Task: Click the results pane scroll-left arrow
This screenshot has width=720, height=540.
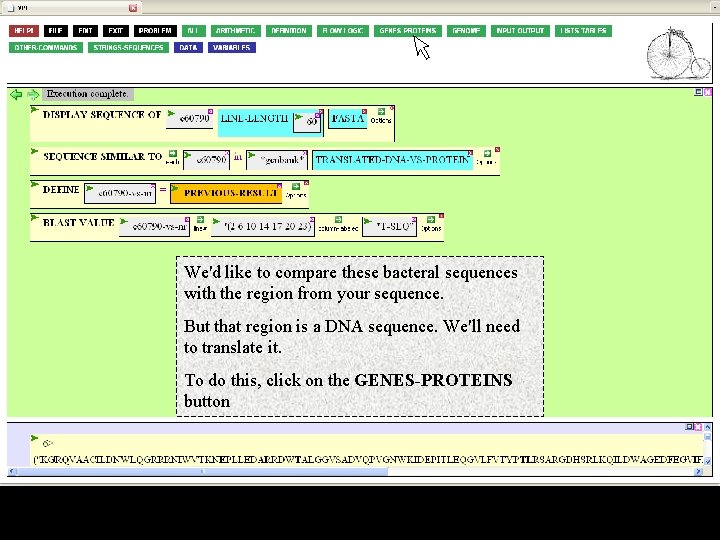Action: pos(12,471)
